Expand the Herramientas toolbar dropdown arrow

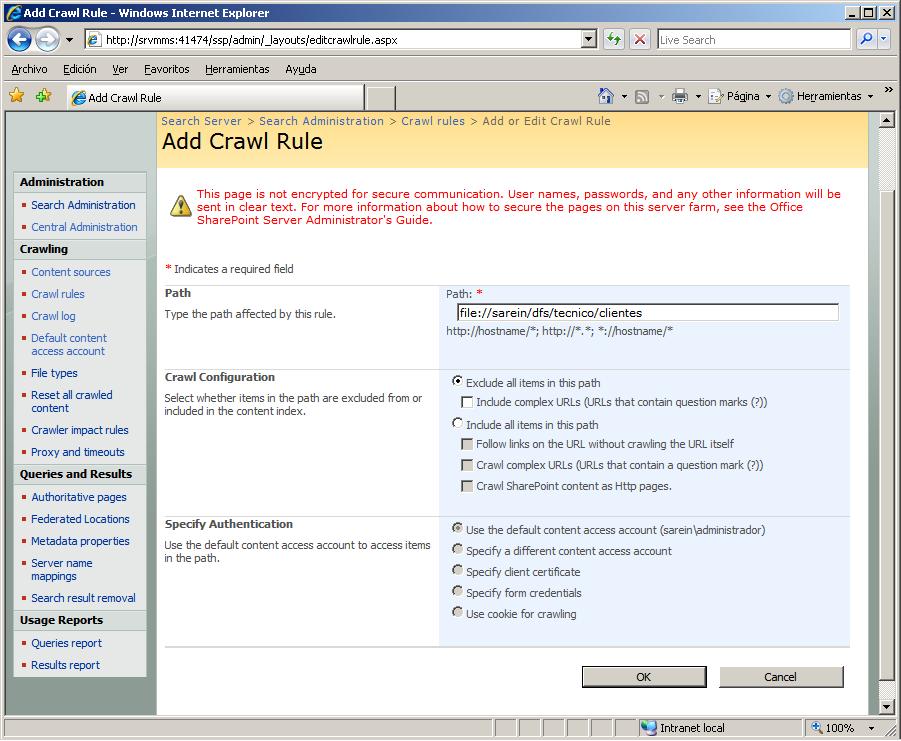coord(870,97)
